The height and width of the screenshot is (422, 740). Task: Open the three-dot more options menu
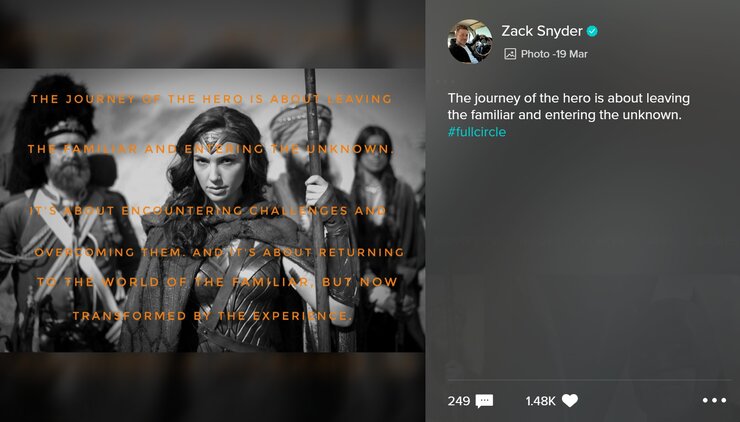pyautogui.click(x=714, y=400)
